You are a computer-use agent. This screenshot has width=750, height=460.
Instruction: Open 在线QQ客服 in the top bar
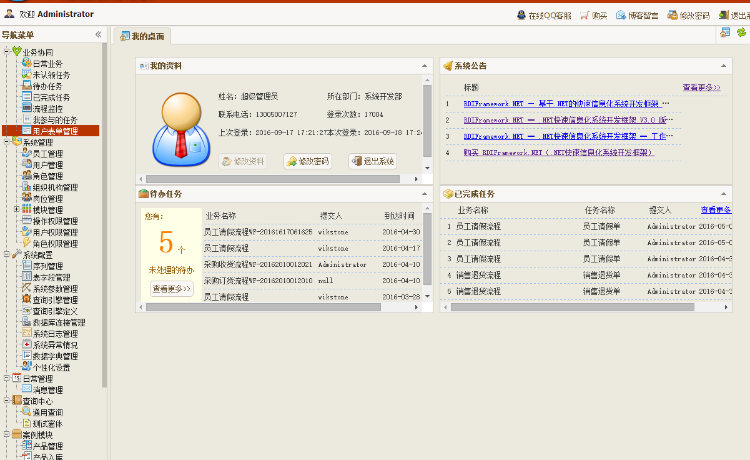click(544, 15)
